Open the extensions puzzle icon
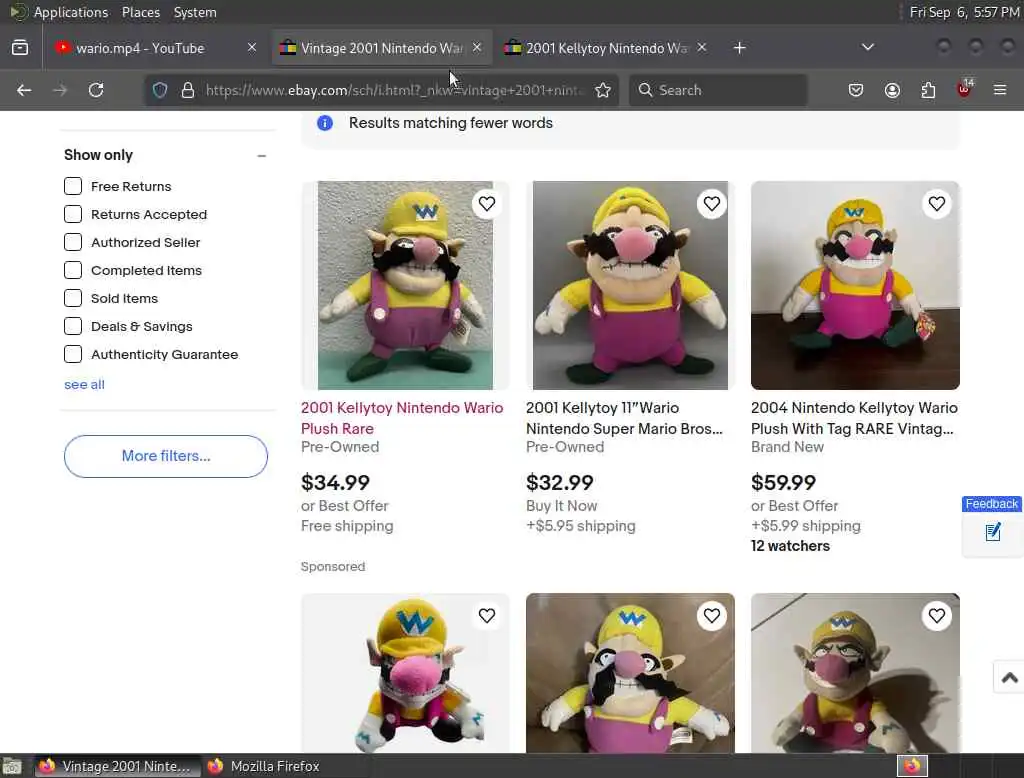Viewport: 1024px width, 778px height. [x=928, y=90]
